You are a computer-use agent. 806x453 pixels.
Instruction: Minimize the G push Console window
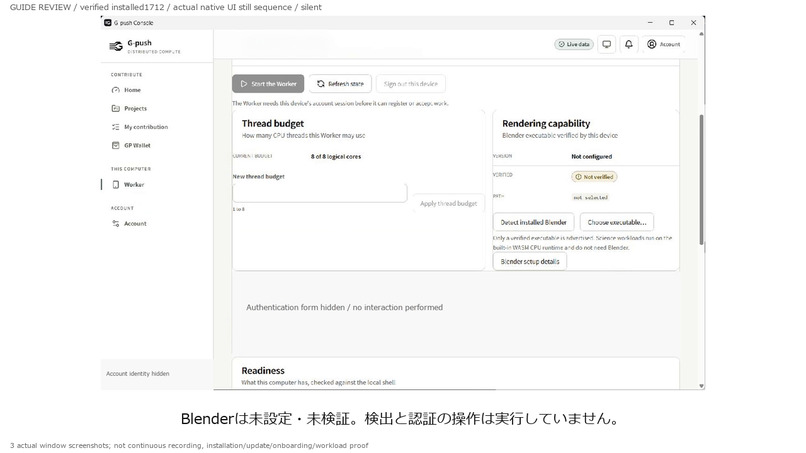(x=650, y=23)
